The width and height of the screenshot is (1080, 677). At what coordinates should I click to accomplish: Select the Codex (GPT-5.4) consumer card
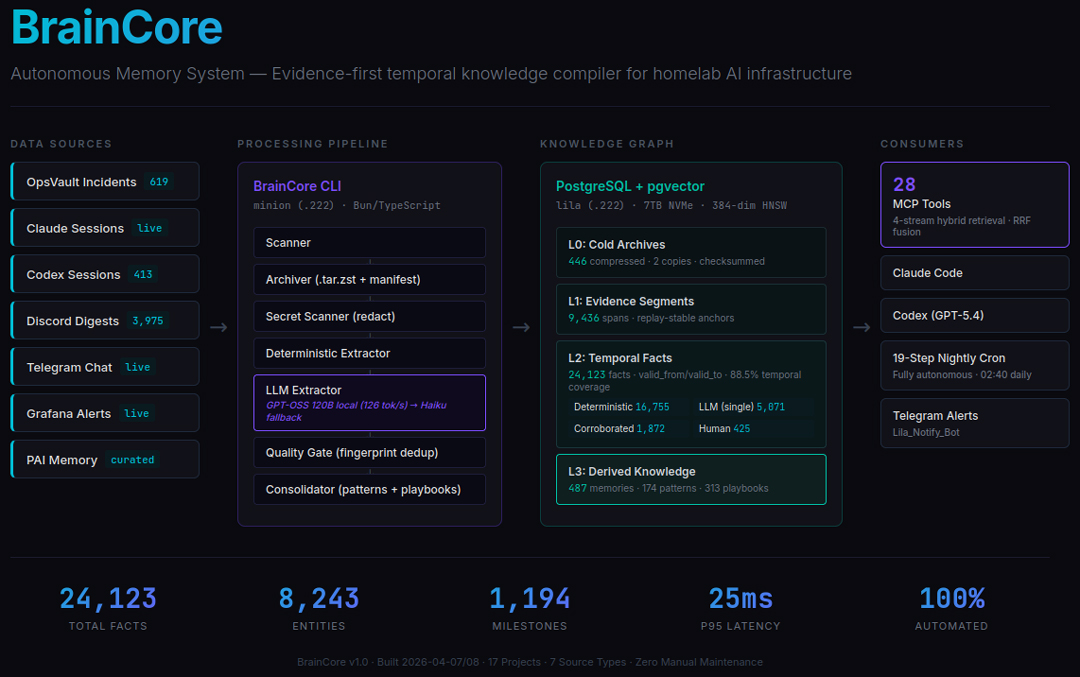(974, 315)
